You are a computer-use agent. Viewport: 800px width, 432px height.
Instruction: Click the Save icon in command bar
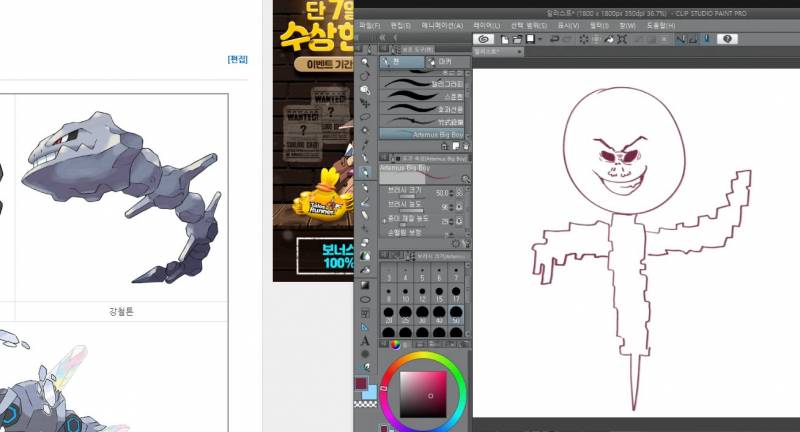(x=531, y=39)
